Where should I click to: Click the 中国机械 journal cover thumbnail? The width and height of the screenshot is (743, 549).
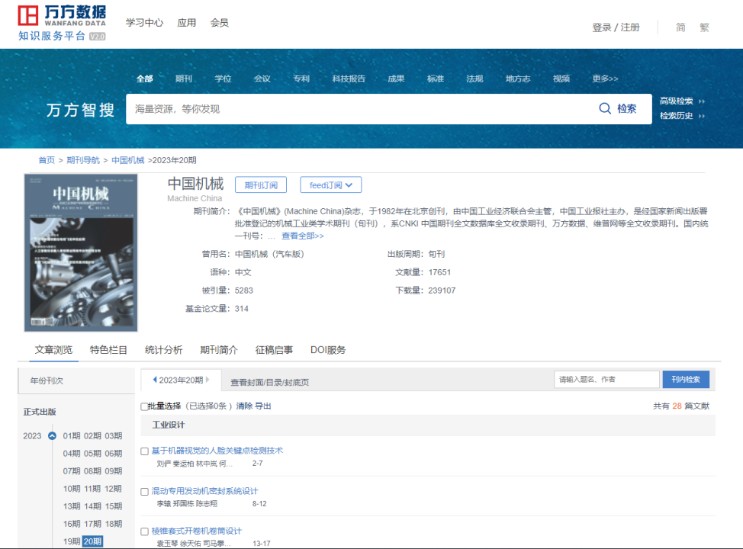[x=81, y=252]
